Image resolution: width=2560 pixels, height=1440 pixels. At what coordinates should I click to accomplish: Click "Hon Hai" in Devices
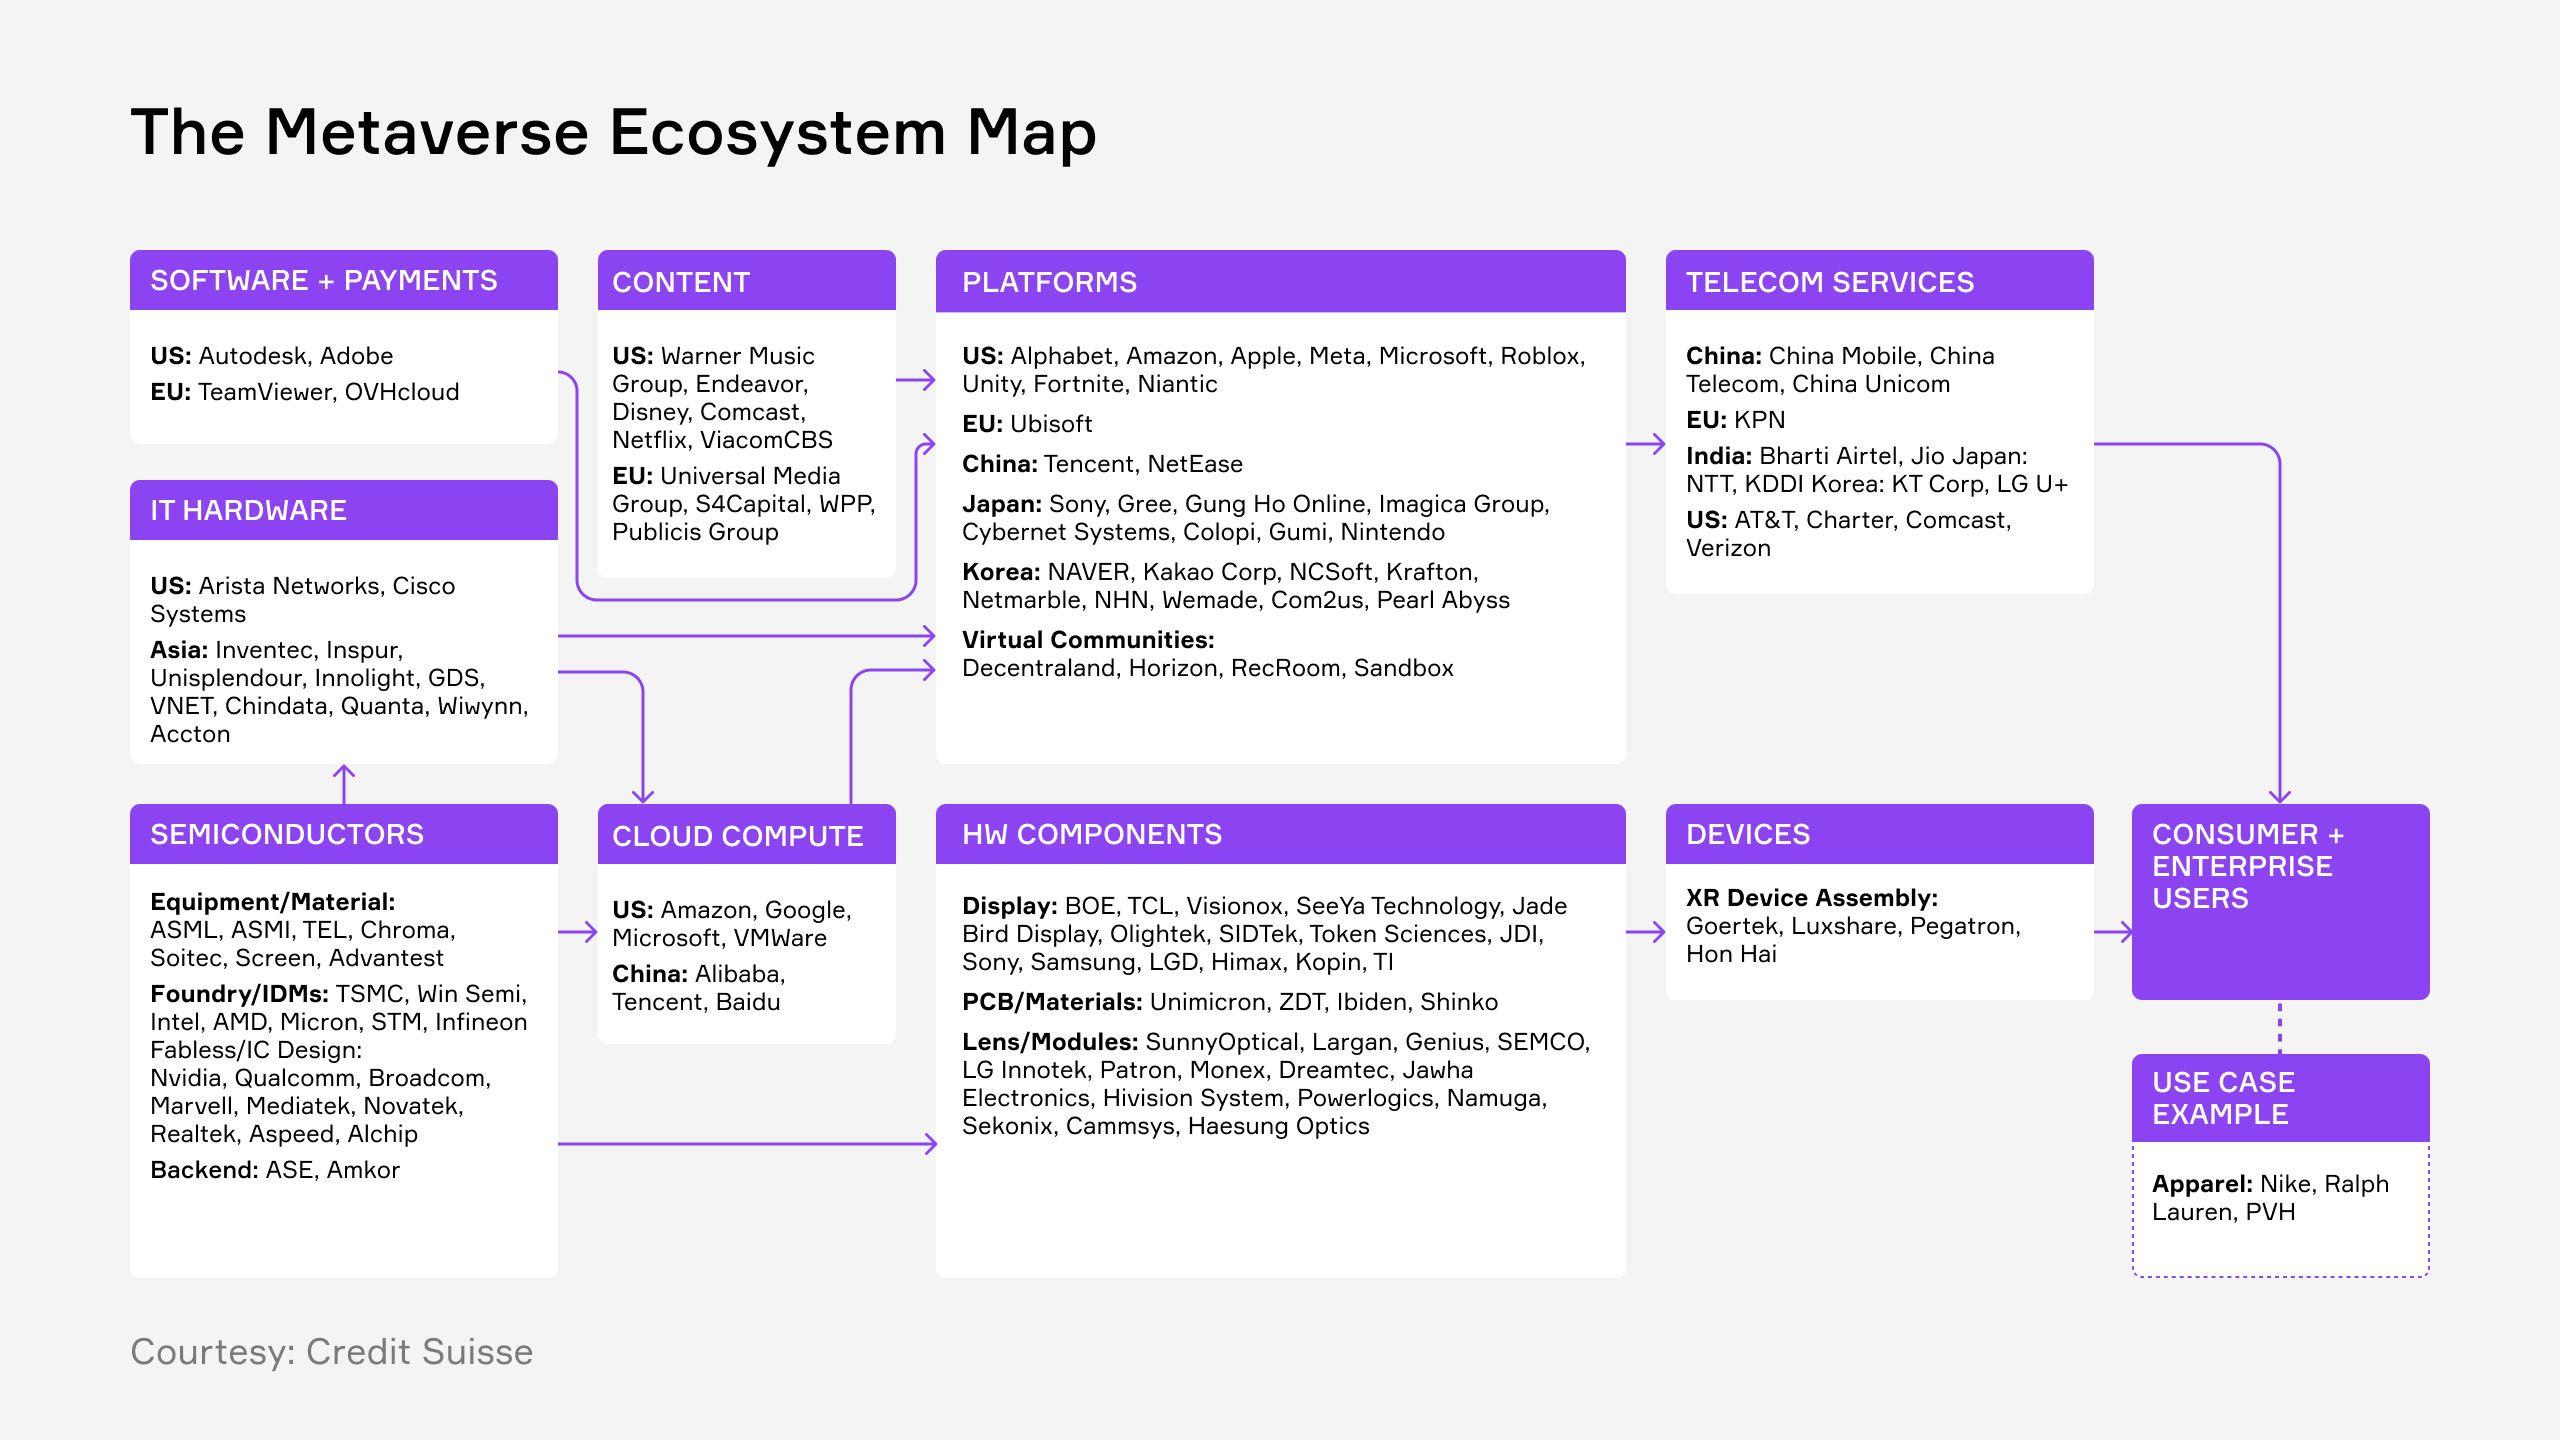tap(1731, 954)
